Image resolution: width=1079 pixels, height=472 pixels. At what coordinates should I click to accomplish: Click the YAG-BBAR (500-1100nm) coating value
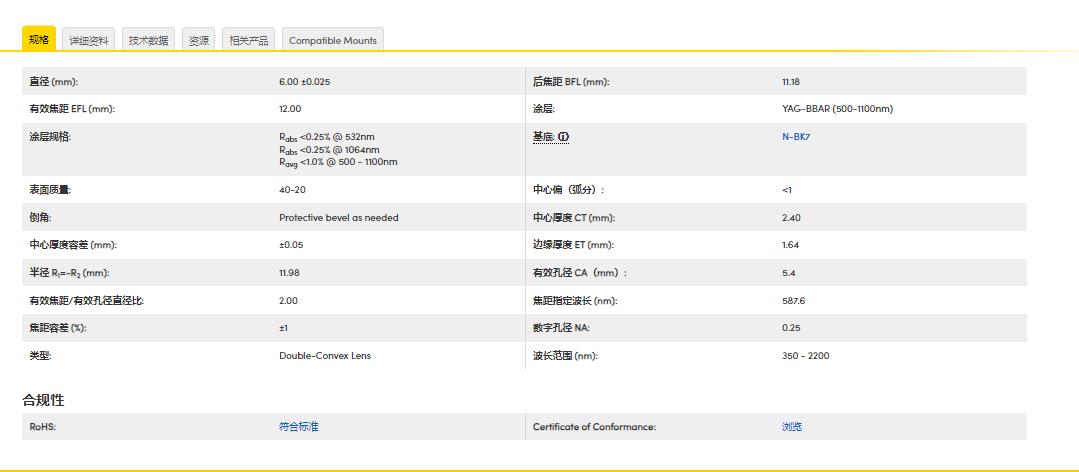coord(836,109)
